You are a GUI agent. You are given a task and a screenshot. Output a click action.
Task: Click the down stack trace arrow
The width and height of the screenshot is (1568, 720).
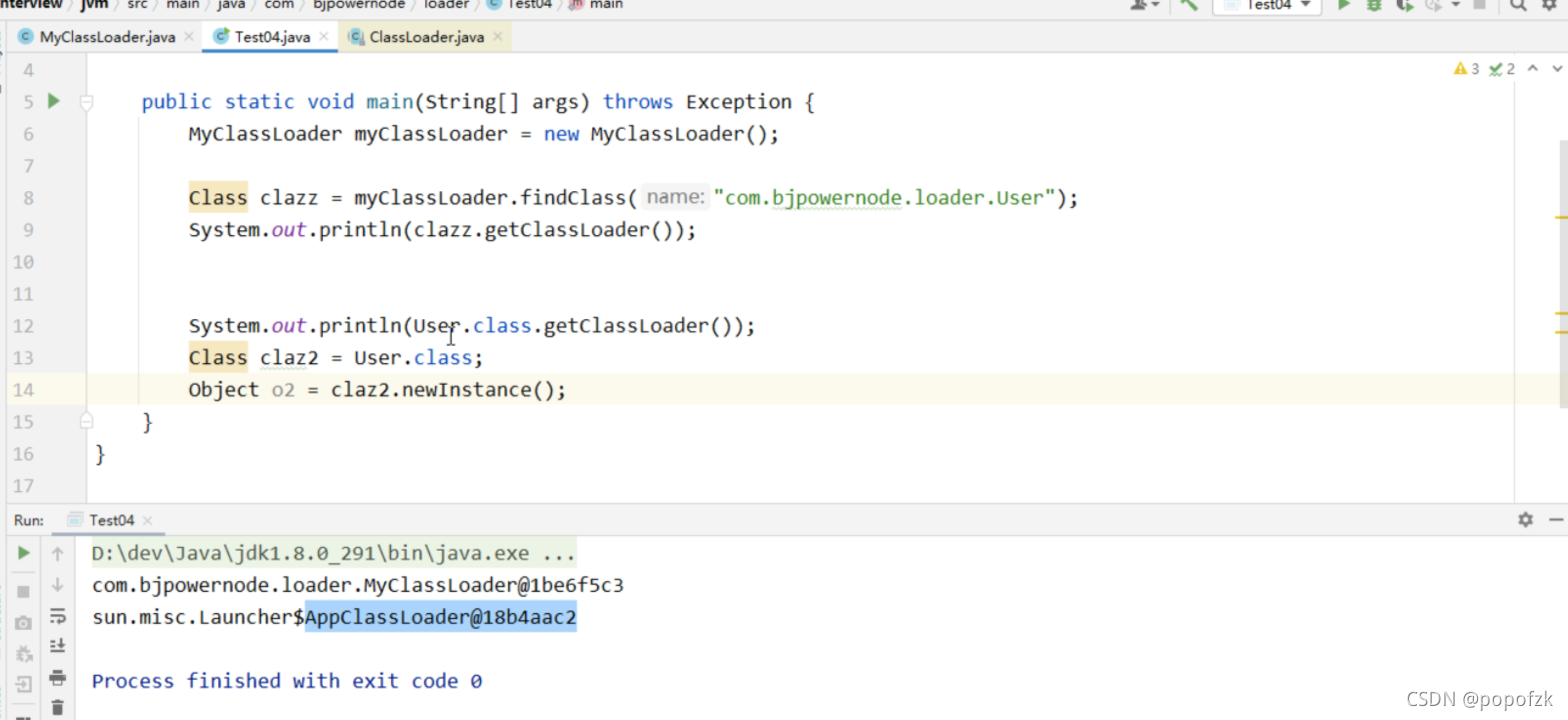(58, 585)
